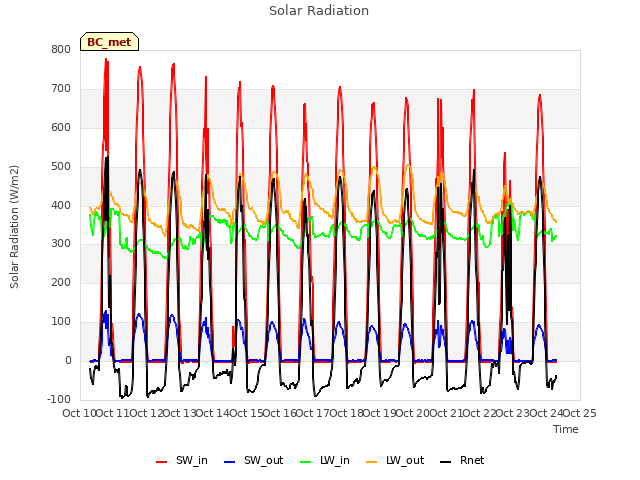The width and height of the screenshot is (640, 480).
Task: Click the 300 y-axis tick label
Action: [61, 243]
